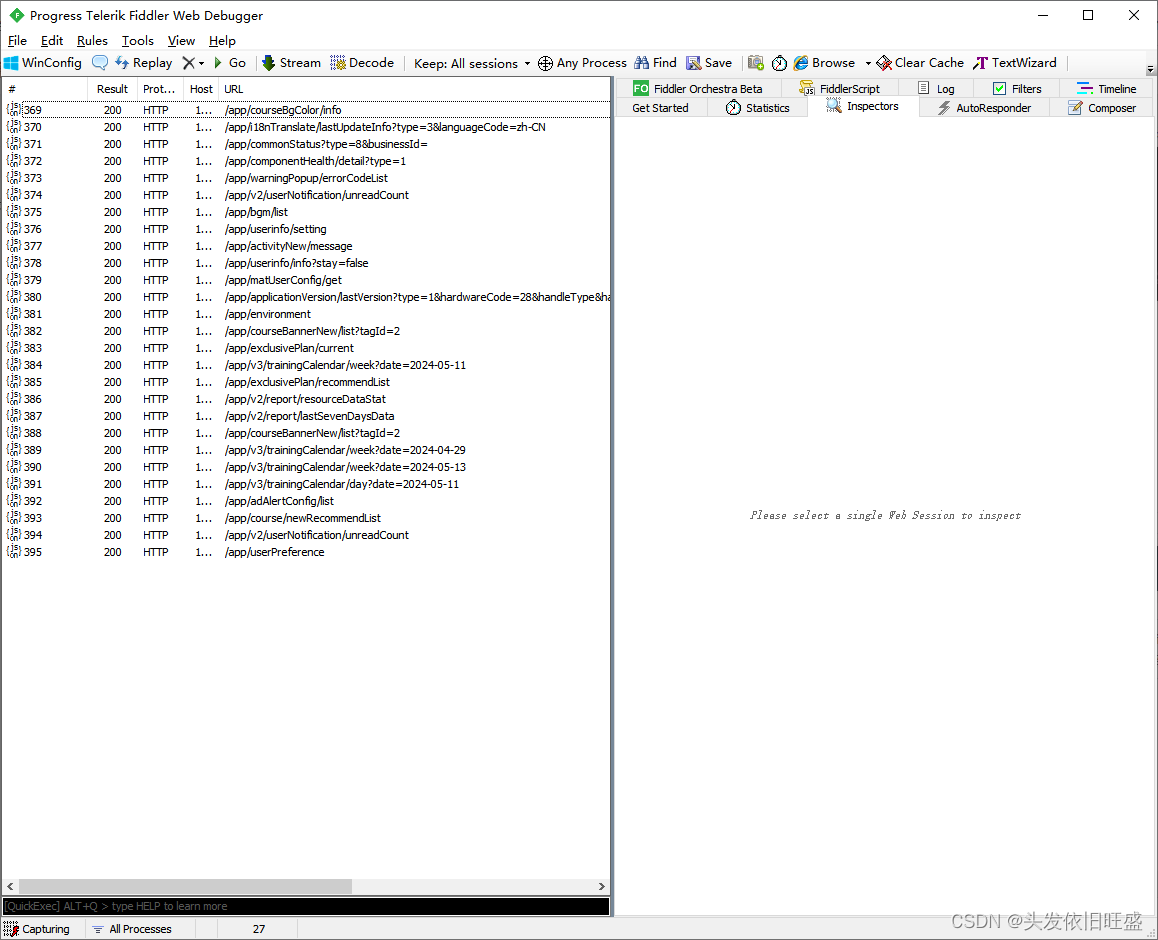Open the Get Started tab
Viewport: 1158px width, 940px height.
[660, 108]
